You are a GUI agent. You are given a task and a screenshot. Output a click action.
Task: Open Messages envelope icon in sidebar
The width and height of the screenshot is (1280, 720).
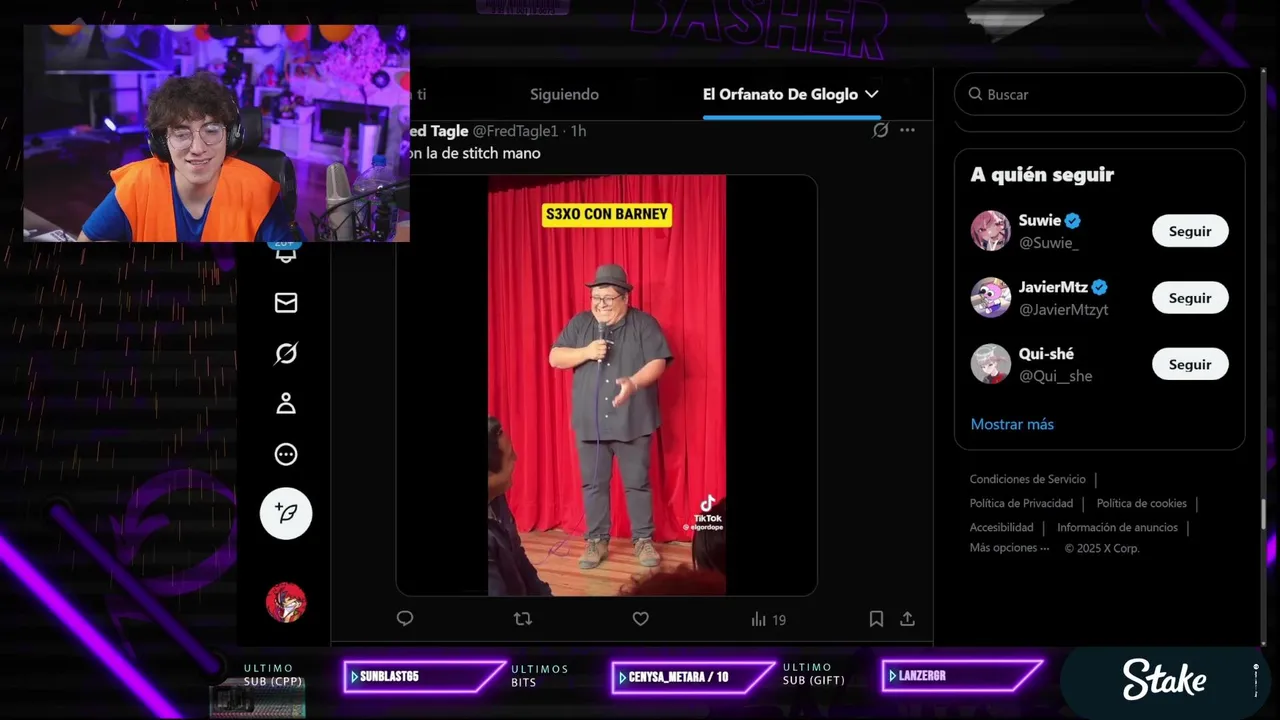point(286,302)
